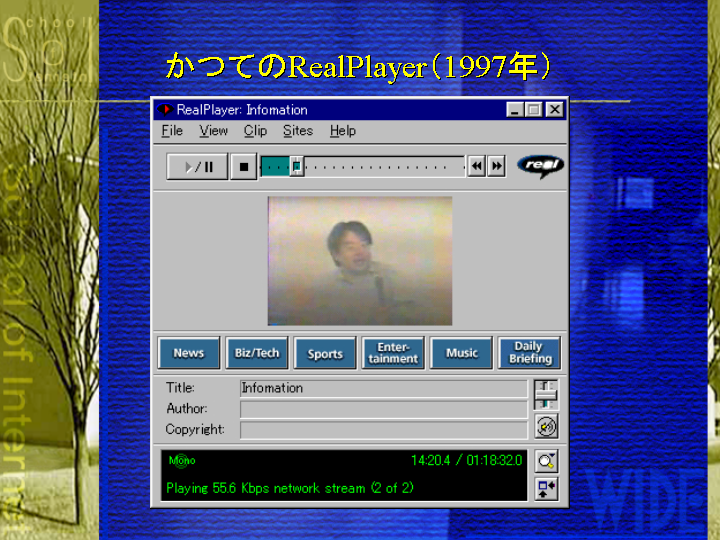
Task: Click the dotted part of the seek bar
Action: click(383, 167)
